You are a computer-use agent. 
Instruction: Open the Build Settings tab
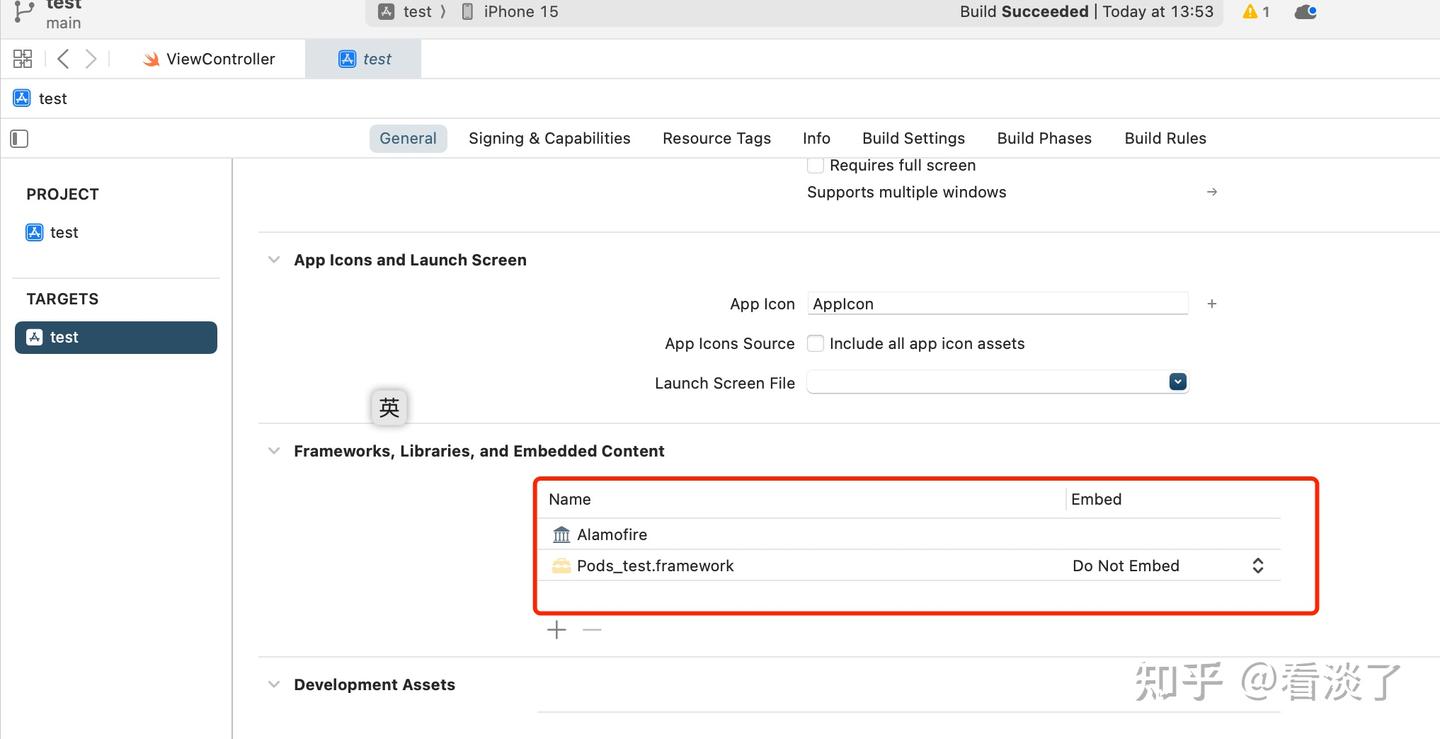[913, 138]
